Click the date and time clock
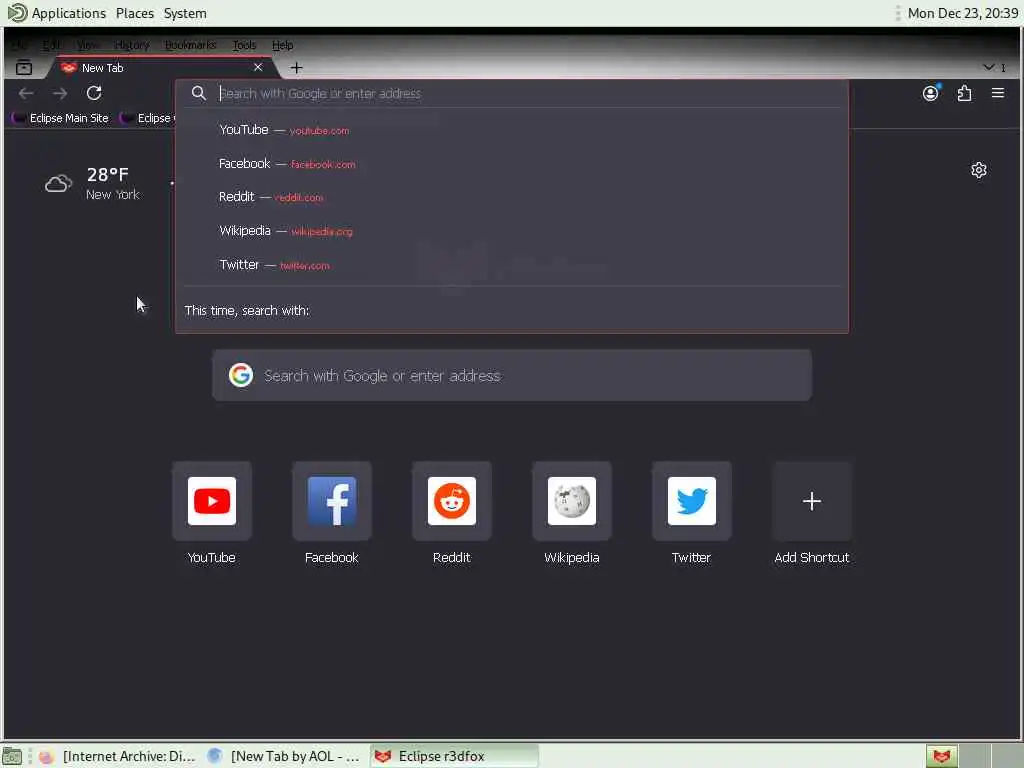Viewport: 1024px width, 768px height. tap(963, 13)
